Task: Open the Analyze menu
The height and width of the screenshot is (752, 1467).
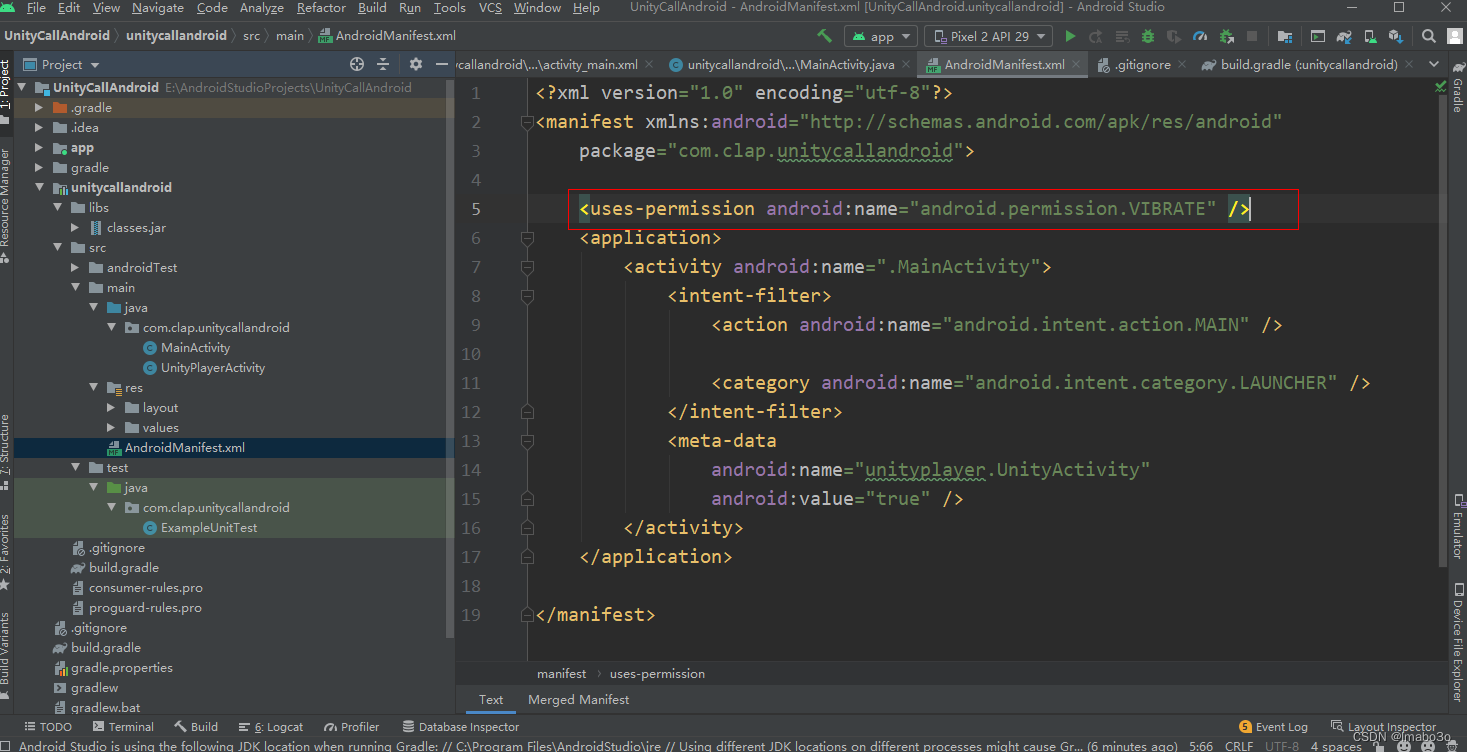Action: coord(262,8)
